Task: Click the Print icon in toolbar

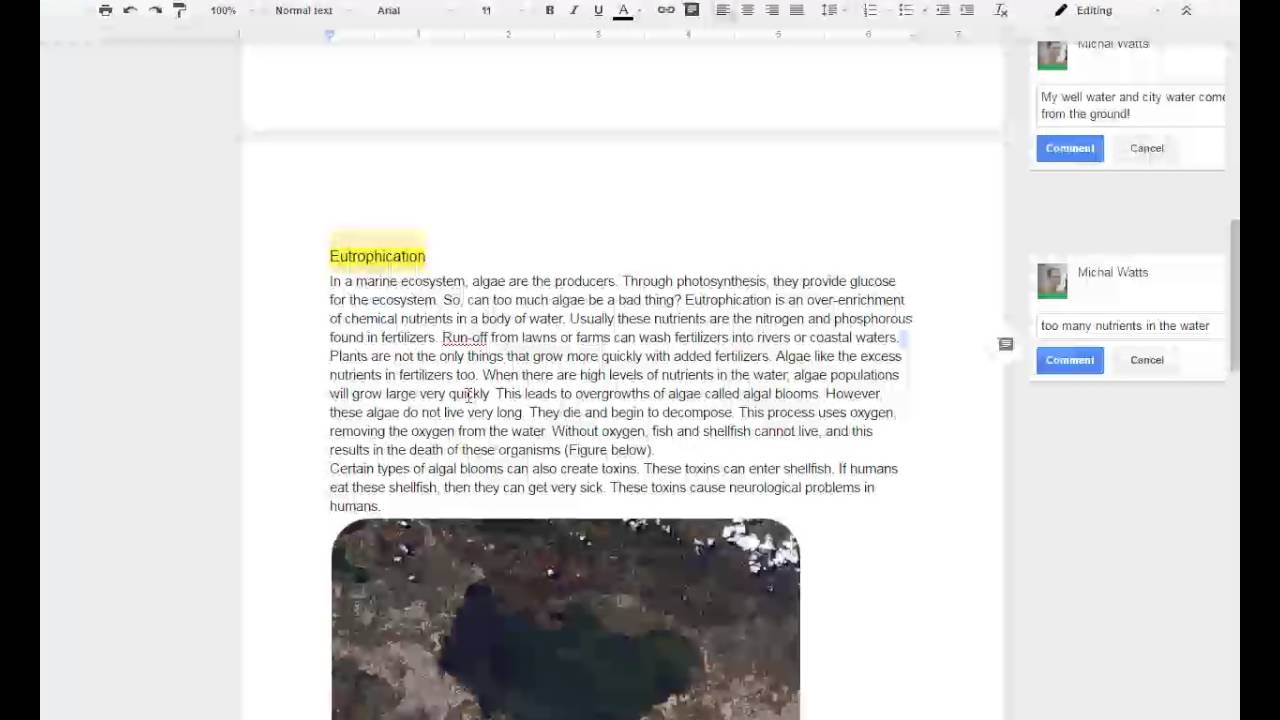Action: click(x=105, y=10)
